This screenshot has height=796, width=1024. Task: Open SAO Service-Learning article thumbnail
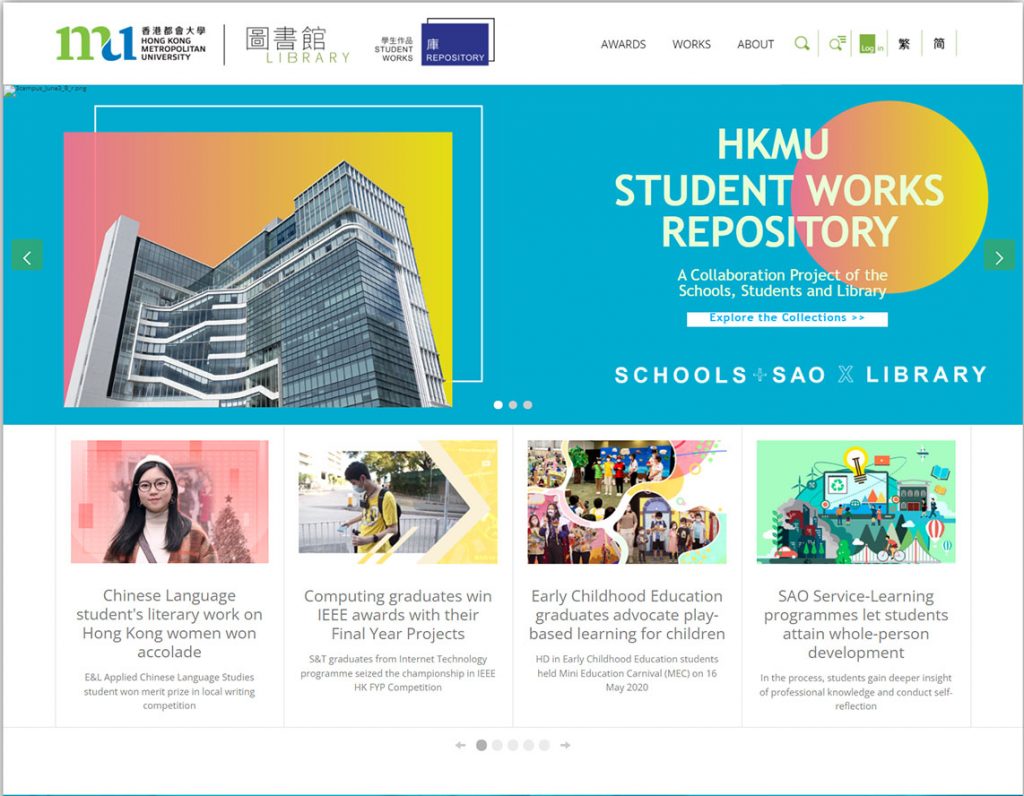click(x=855, y=502)
